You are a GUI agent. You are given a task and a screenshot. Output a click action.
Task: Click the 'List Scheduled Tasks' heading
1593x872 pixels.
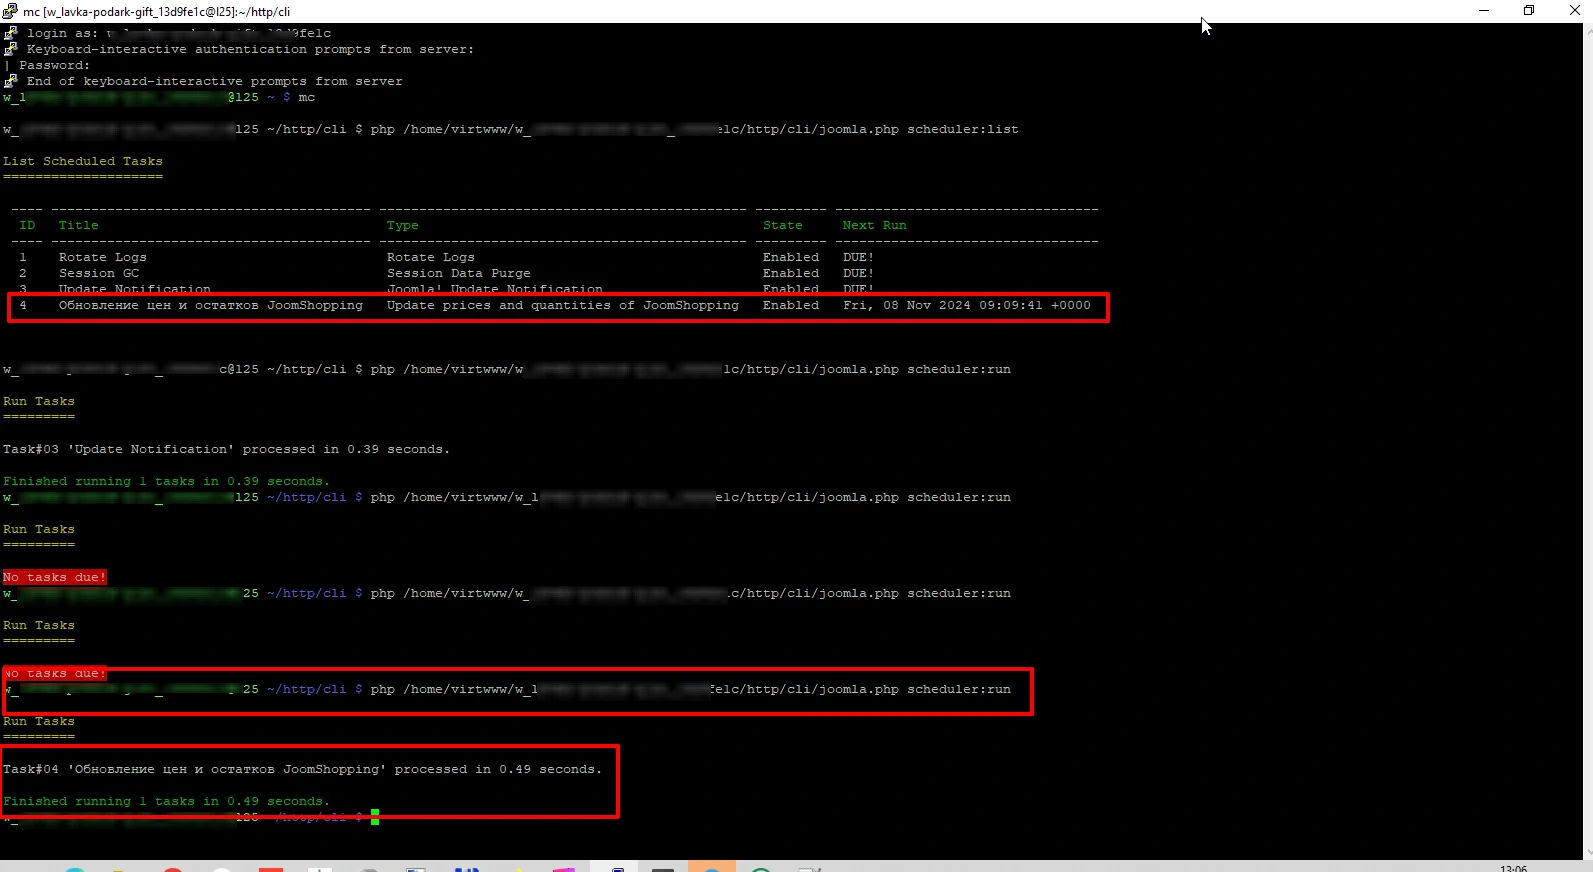pyautogui.click(x=82, y=161)
